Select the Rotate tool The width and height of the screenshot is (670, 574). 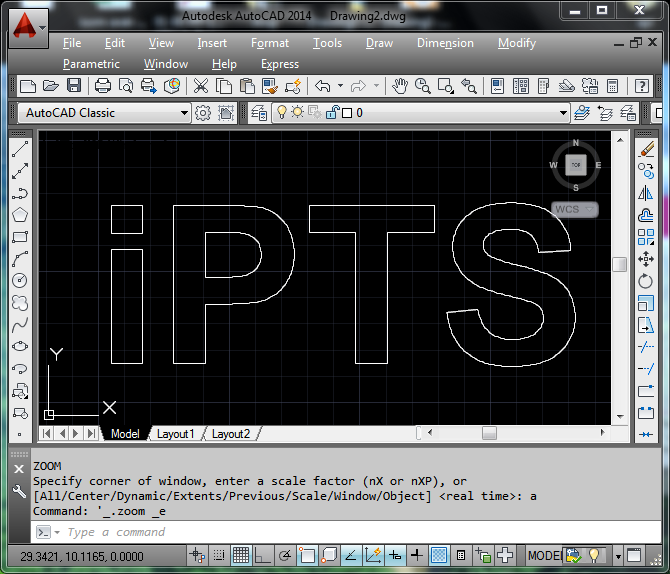646,281
